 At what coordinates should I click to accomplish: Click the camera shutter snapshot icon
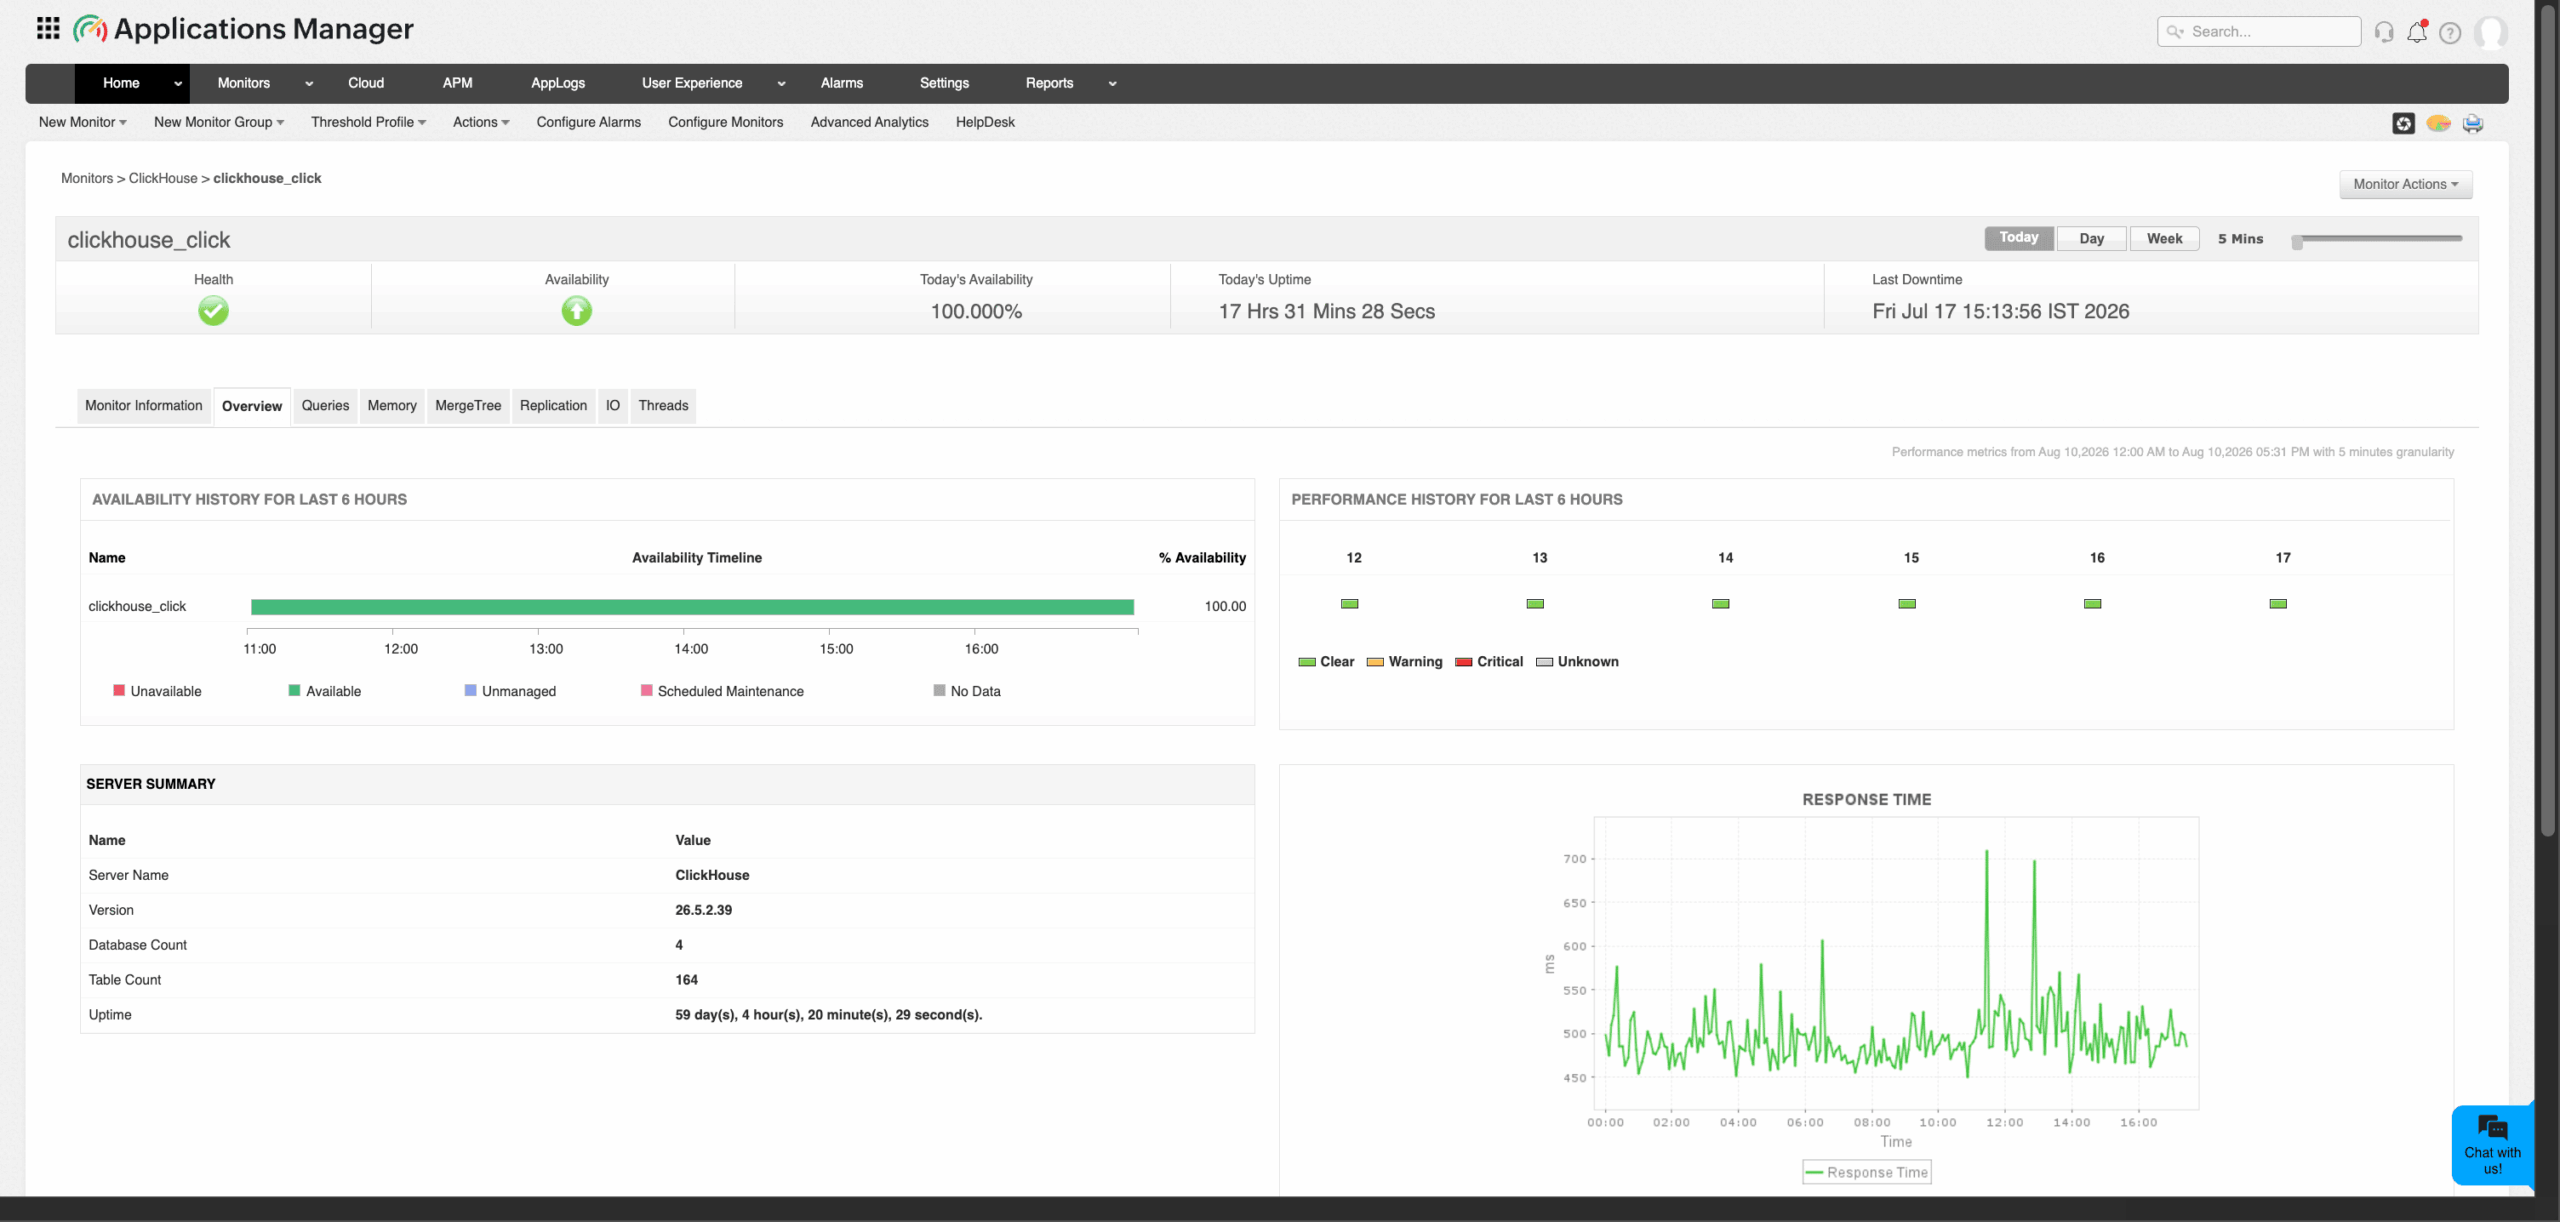2403,123
